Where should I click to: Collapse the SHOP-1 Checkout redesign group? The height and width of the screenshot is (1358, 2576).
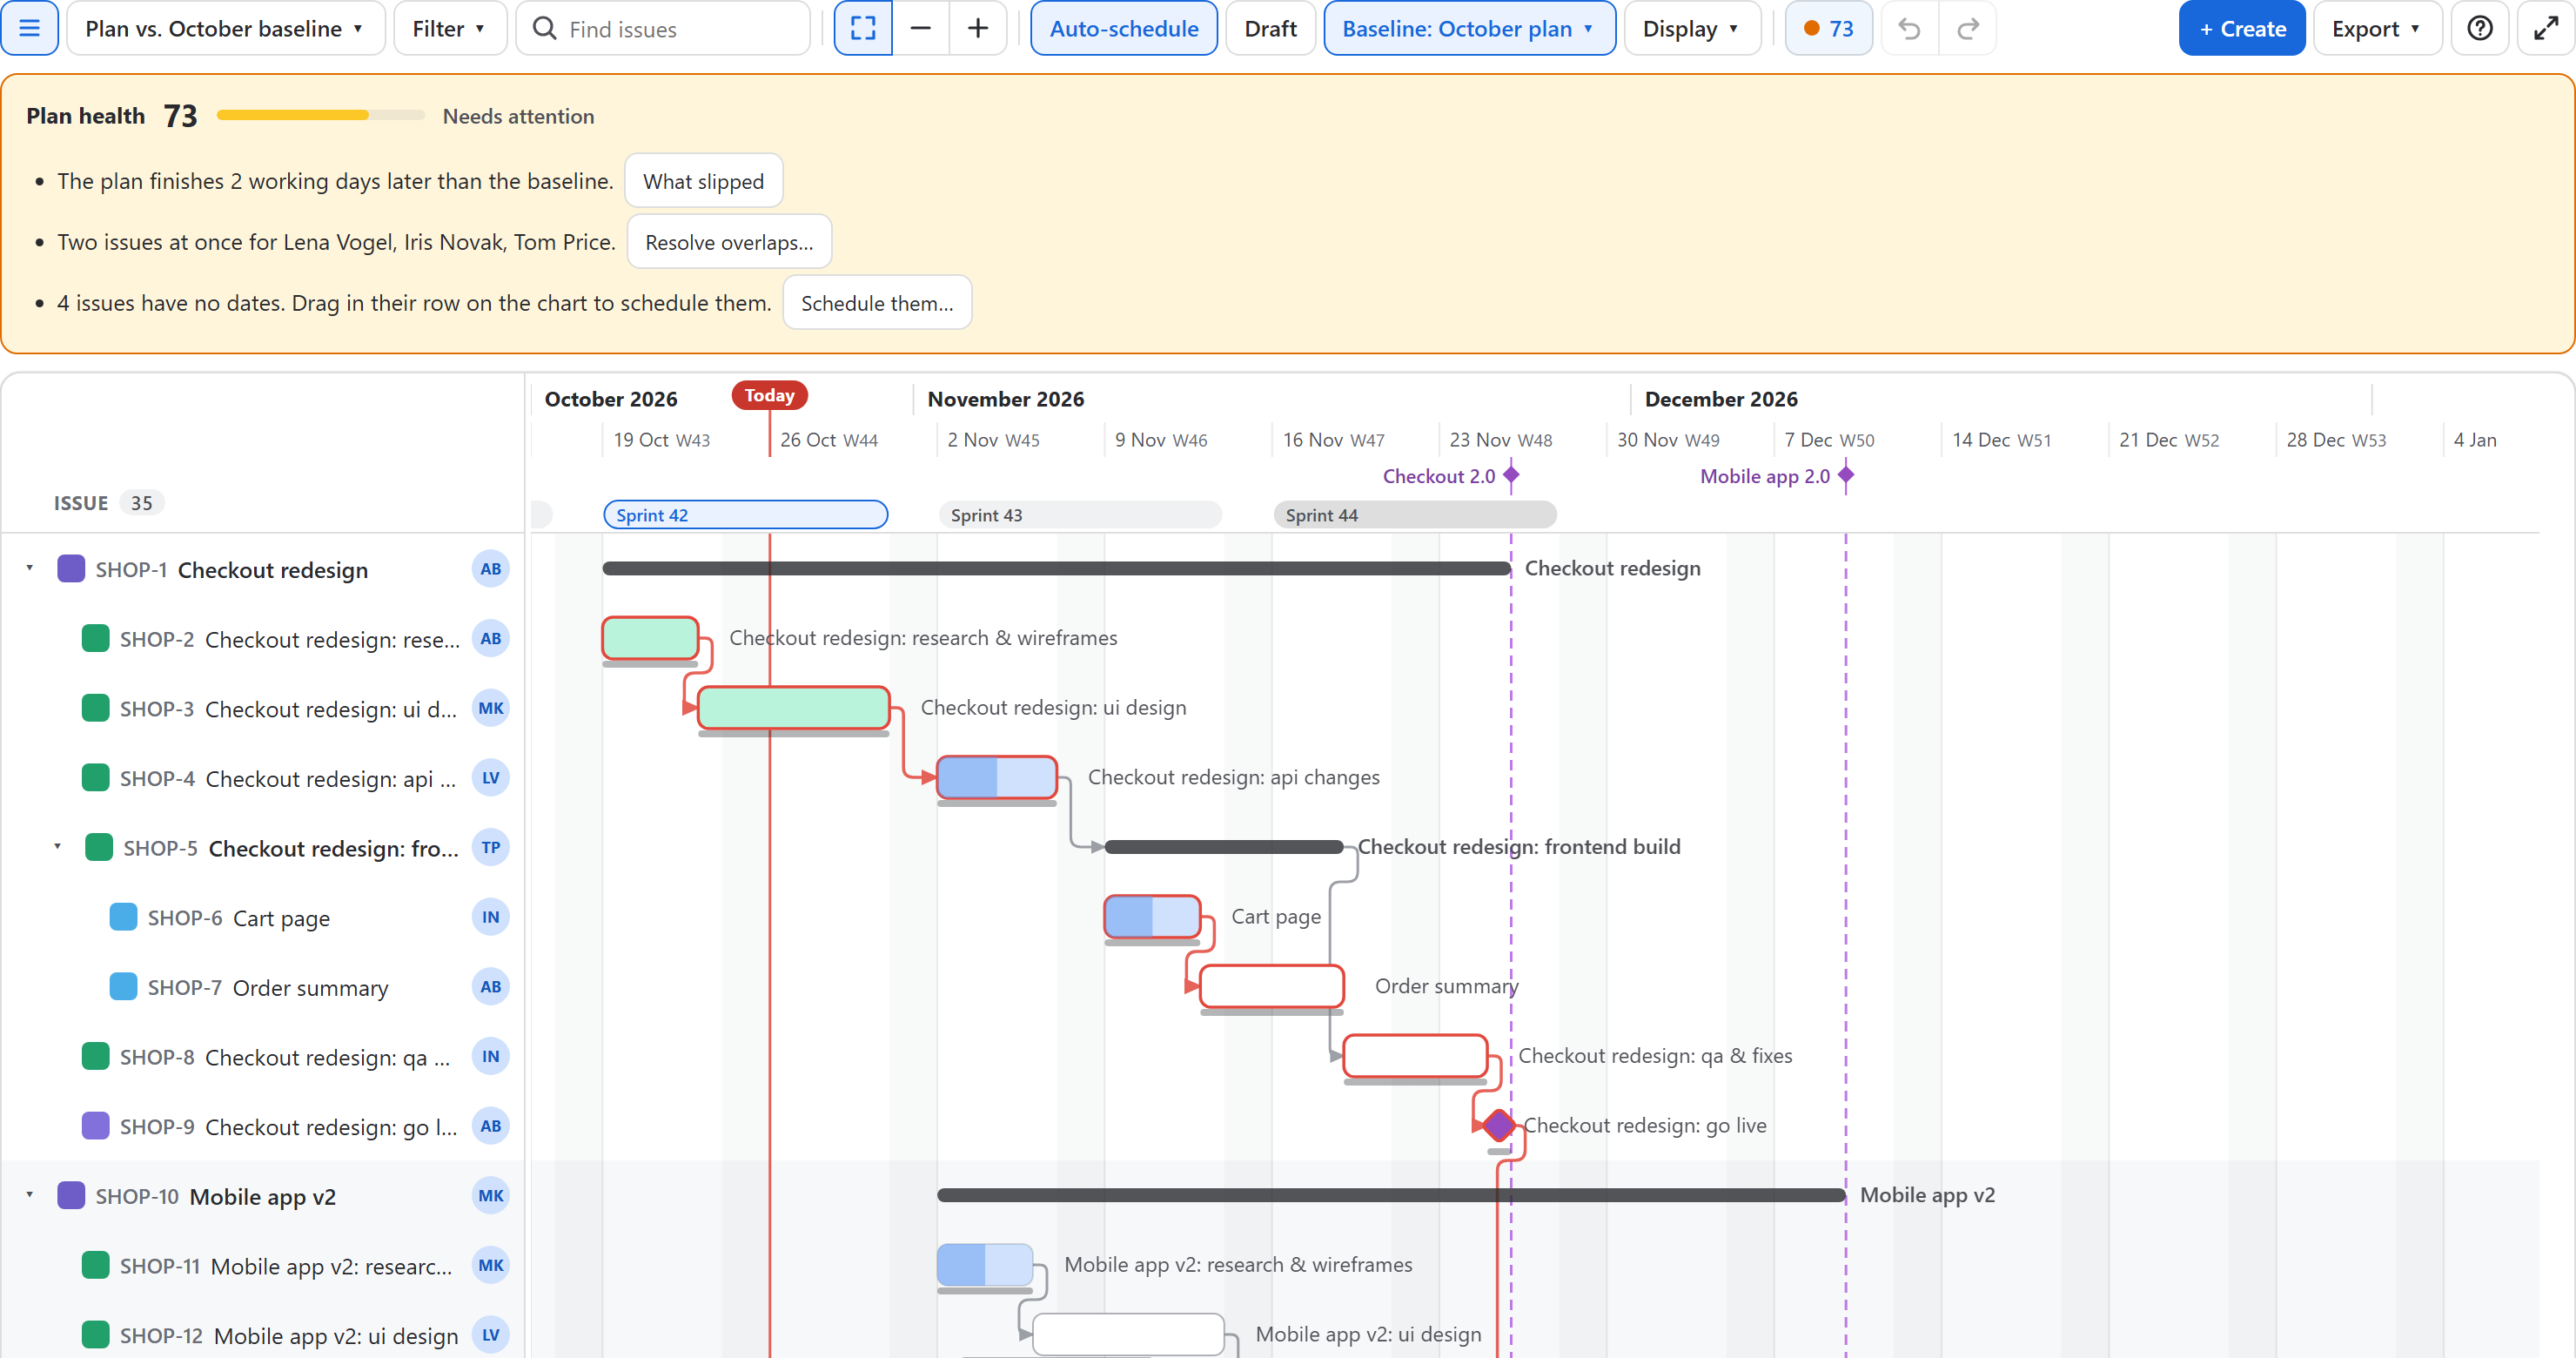[30, 568]
